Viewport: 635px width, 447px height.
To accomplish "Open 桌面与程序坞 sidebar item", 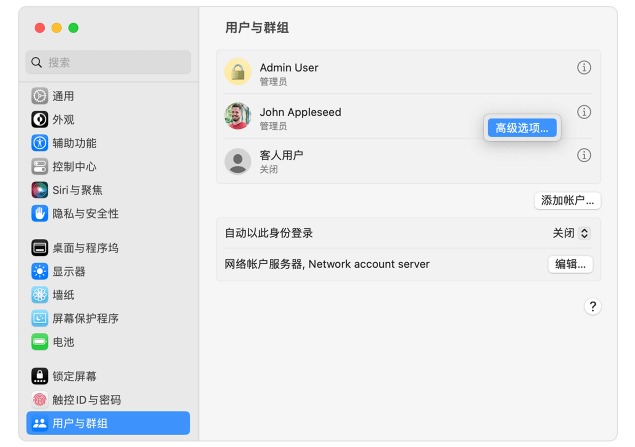I will (x=85, y=248).
